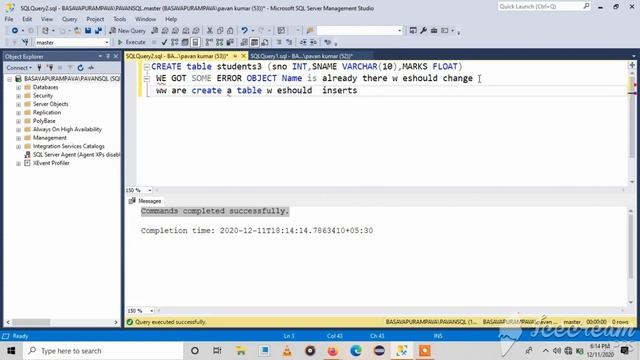This screenshot has width=640, height=360.
Task: Open the Project menu
Action: (x=95, y=19)
